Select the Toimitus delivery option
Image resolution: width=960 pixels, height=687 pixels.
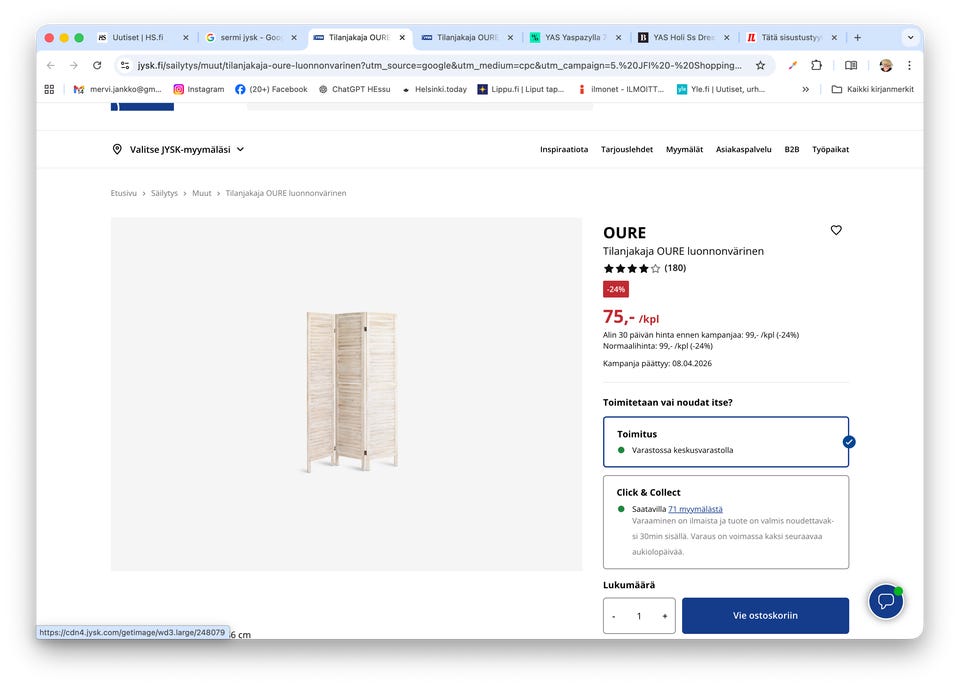[x=726, y=442]
